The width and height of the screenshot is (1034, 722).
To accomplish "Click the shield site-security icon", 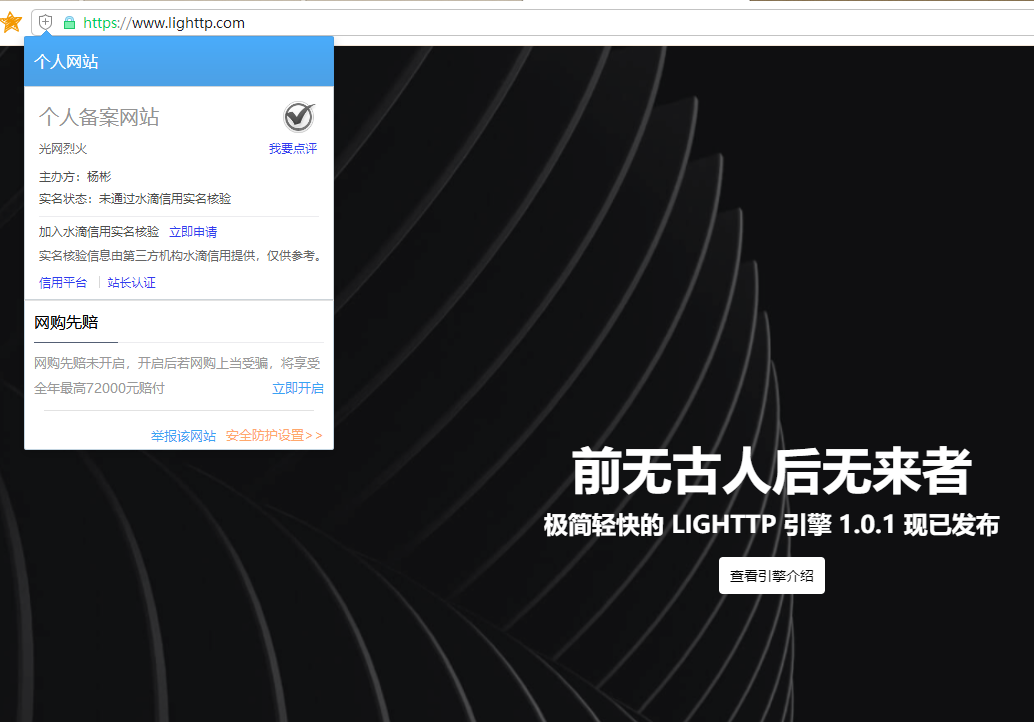I will pyautogui.click(x=46, y=22).
